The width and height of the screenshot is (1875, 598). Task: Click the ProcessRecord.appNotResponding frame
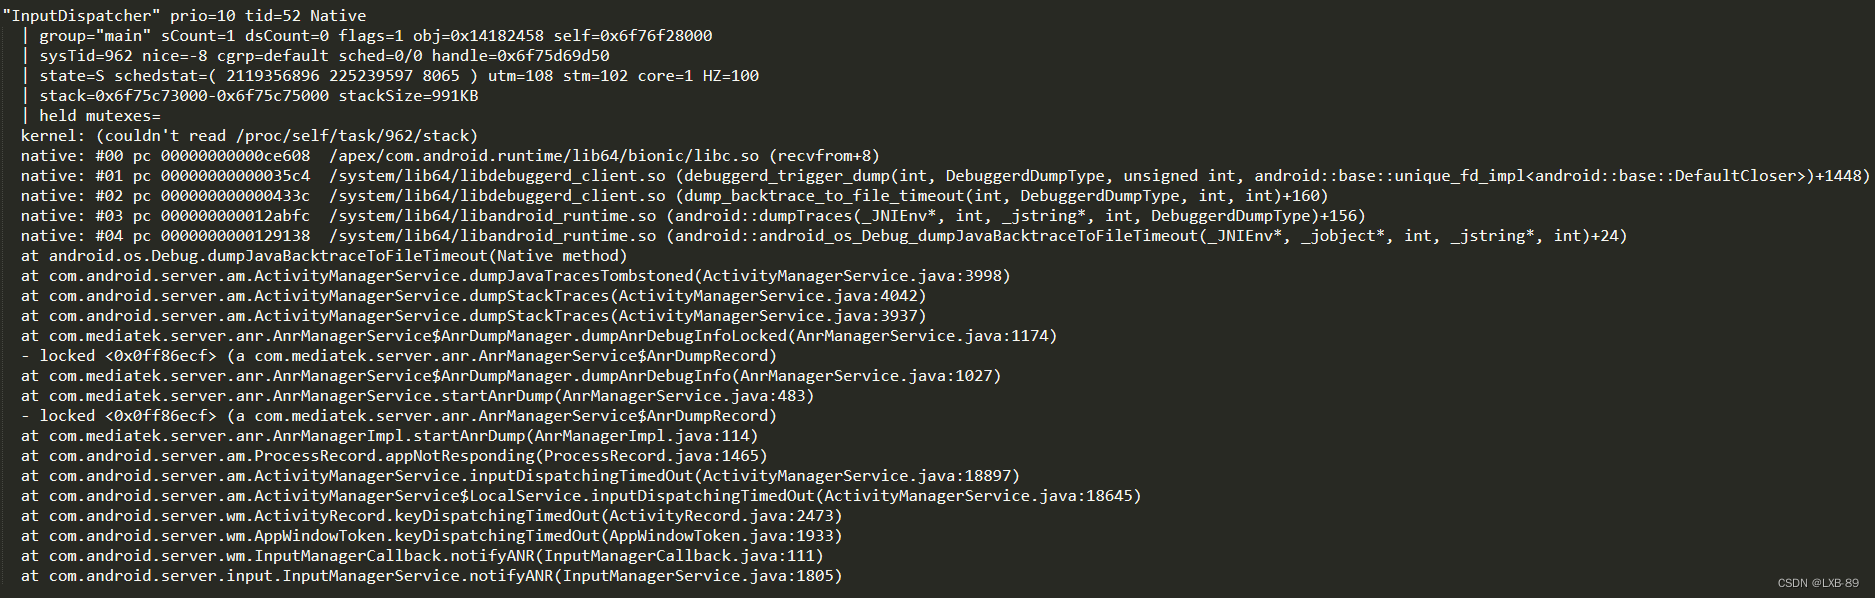pyautogui.click(x=394, y=456)
